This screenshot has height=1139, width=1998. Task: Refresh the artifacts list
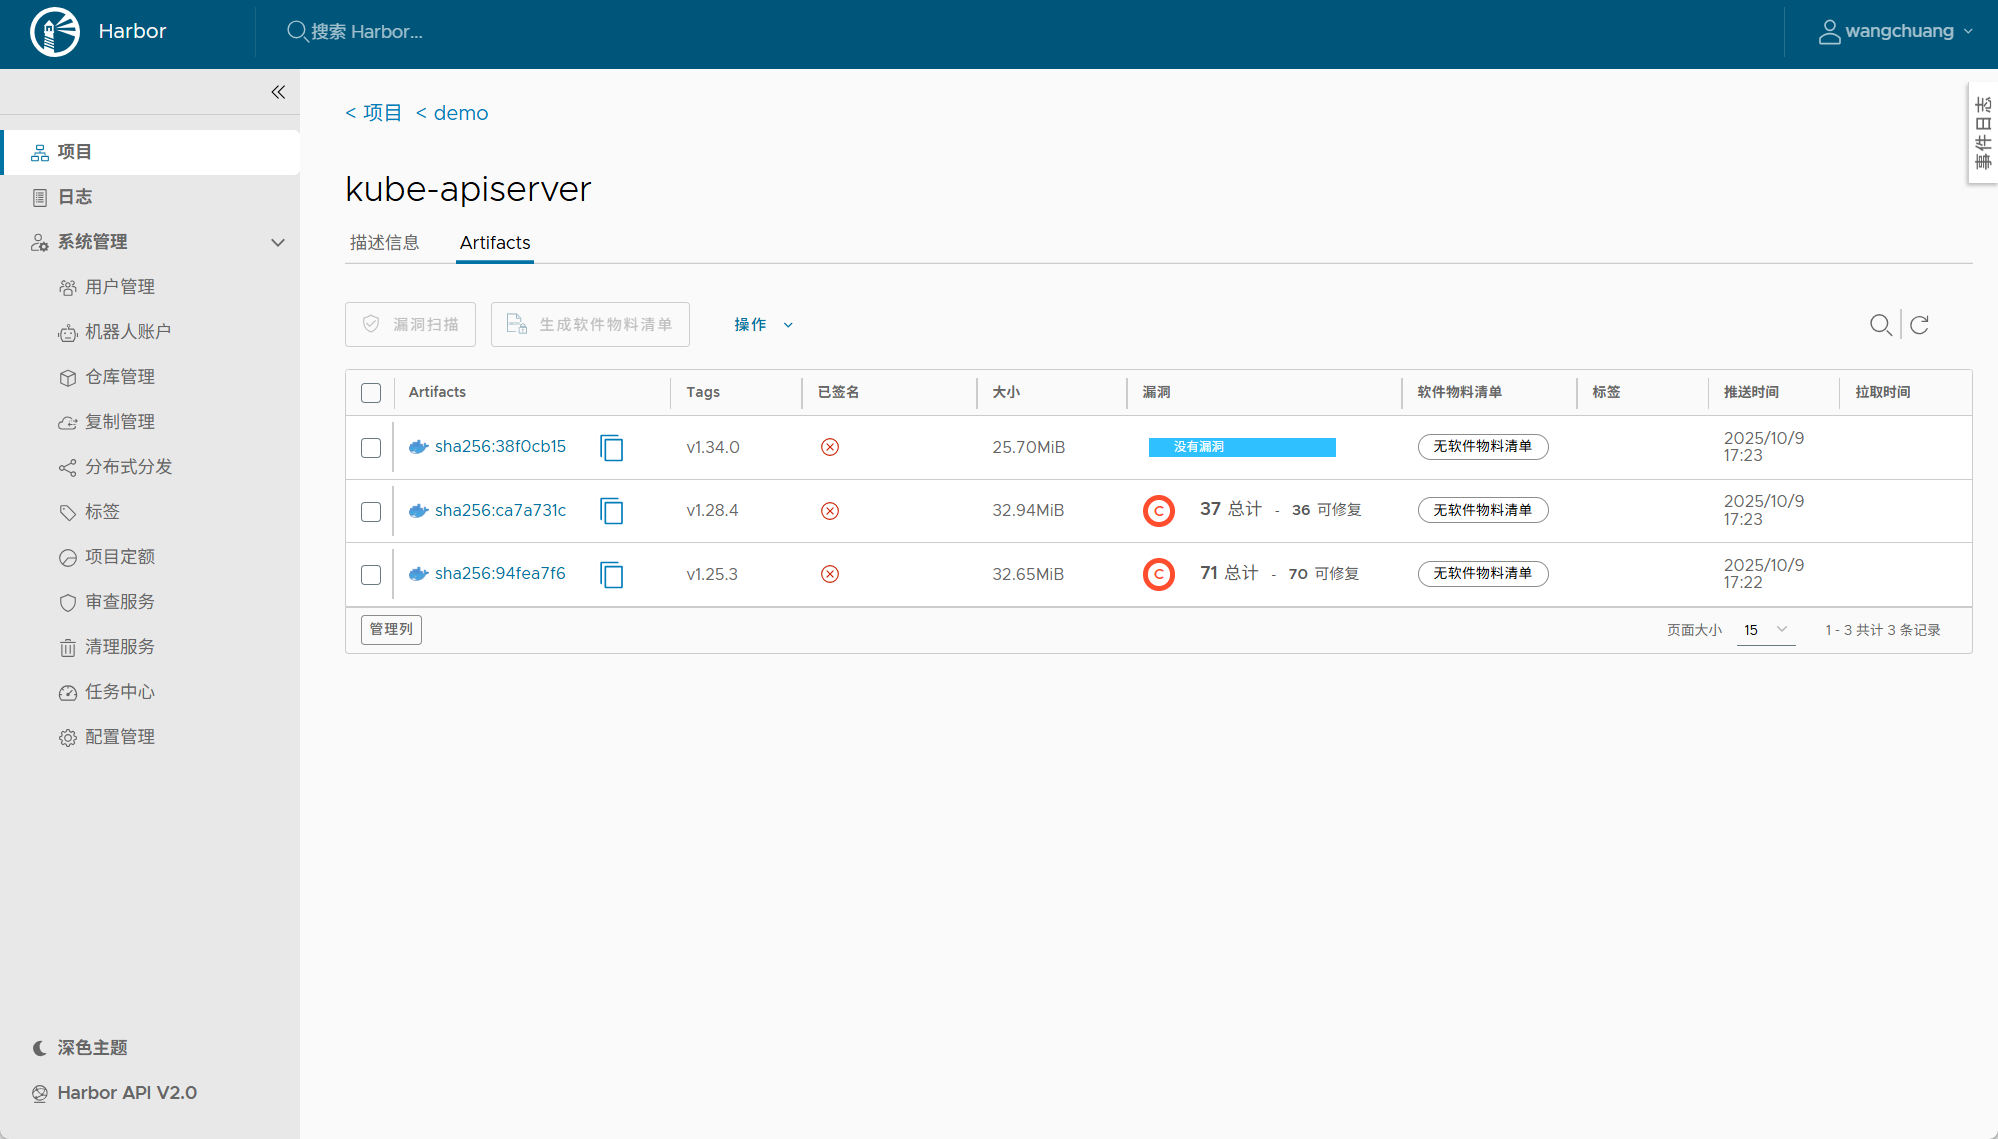pyautogui.click(x=1919, y=325)
